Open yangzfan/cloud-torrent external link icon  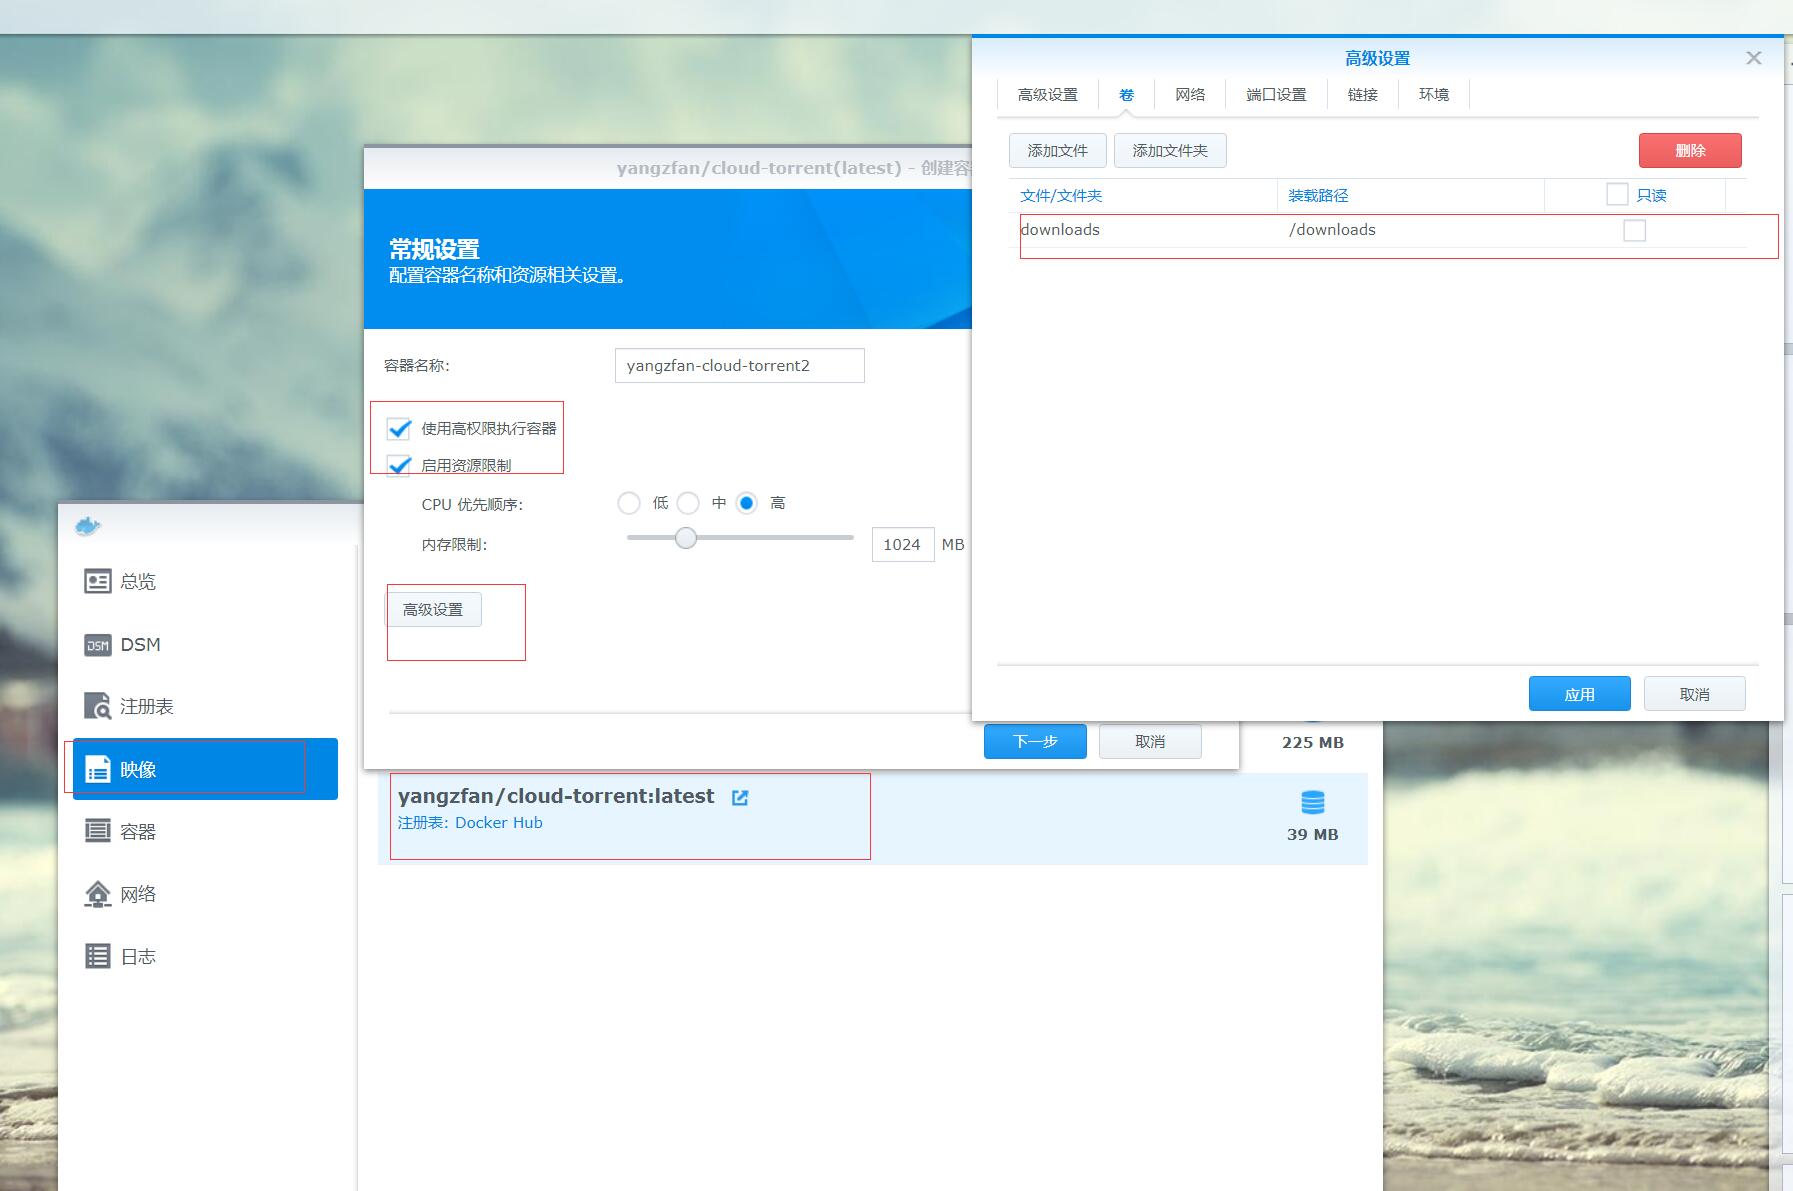tap(739, 797)
